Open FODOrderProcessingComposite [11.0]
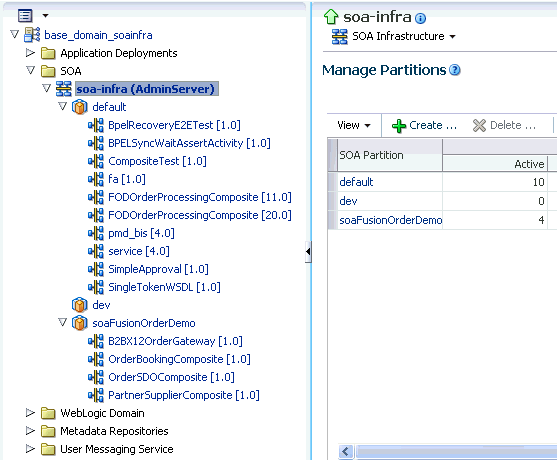 point(200,197)
